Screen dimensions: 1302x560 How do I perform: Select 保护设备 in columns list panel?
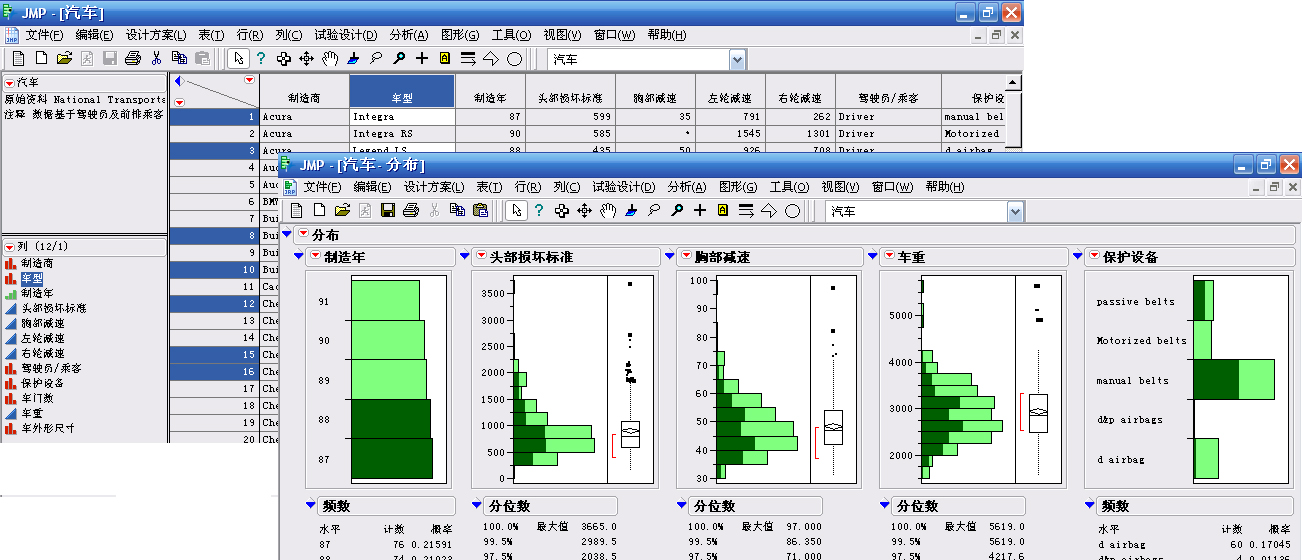coord(42,383)
